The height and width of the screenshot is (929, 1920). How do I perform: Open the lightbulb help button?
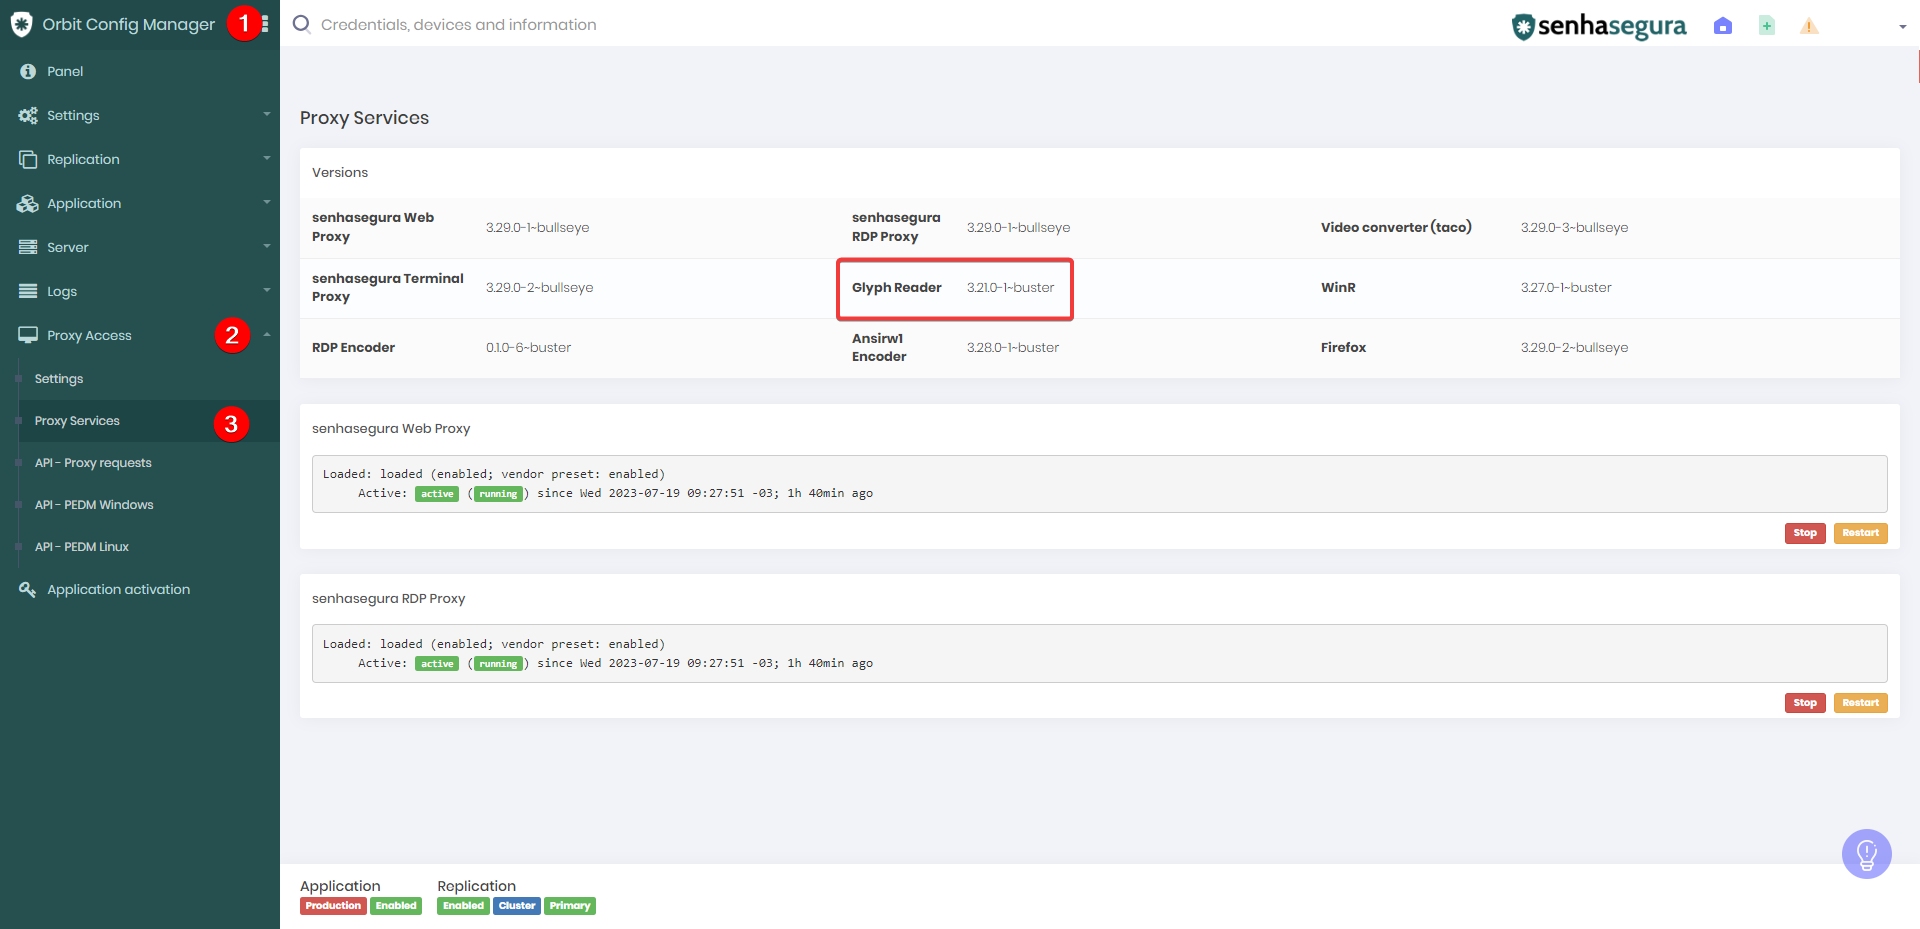1866,854
